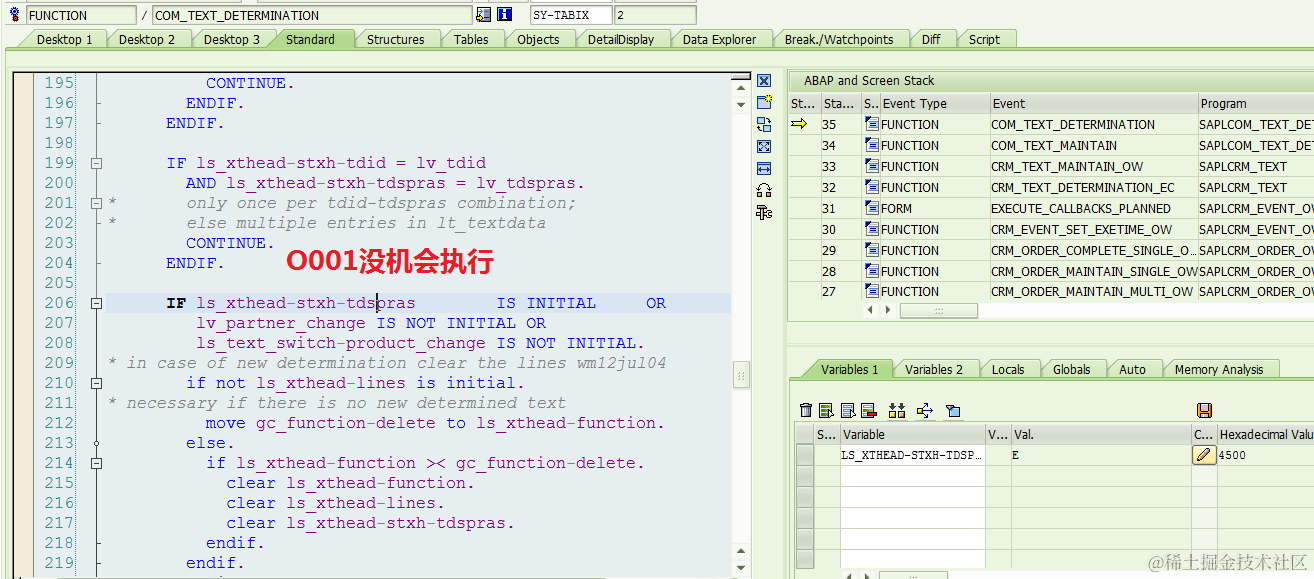Open the Break./Watchpoints tab
Viewport: 1314px width, 579px height.
(x=841, y=39)
